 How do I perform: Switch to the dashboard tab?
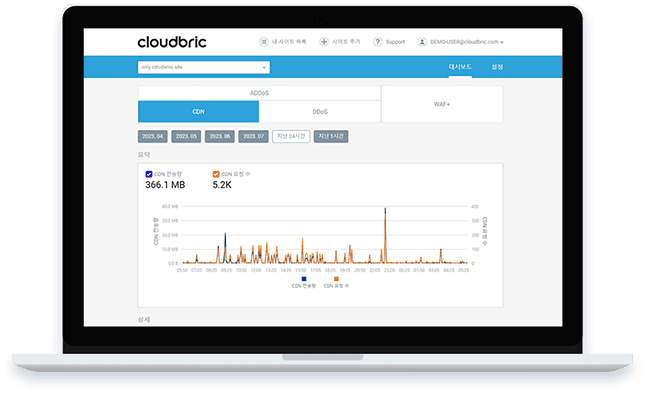460,67
